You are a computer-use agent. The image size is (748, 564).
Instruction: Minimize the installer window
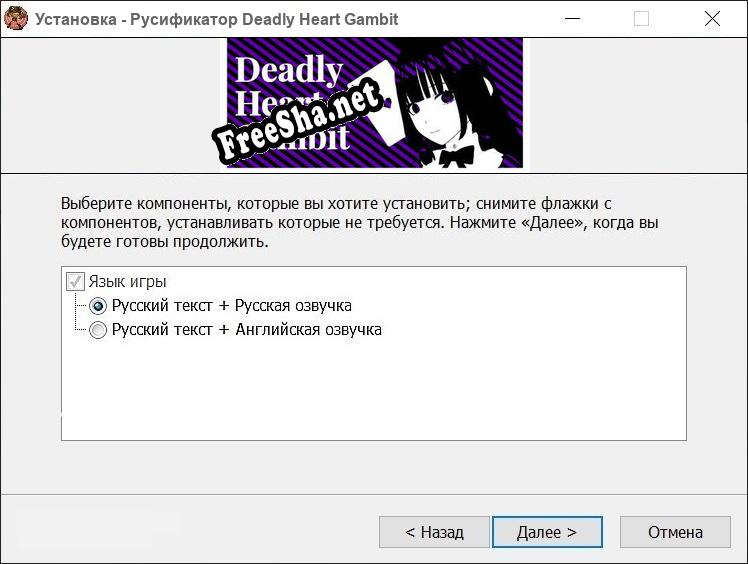572,18
